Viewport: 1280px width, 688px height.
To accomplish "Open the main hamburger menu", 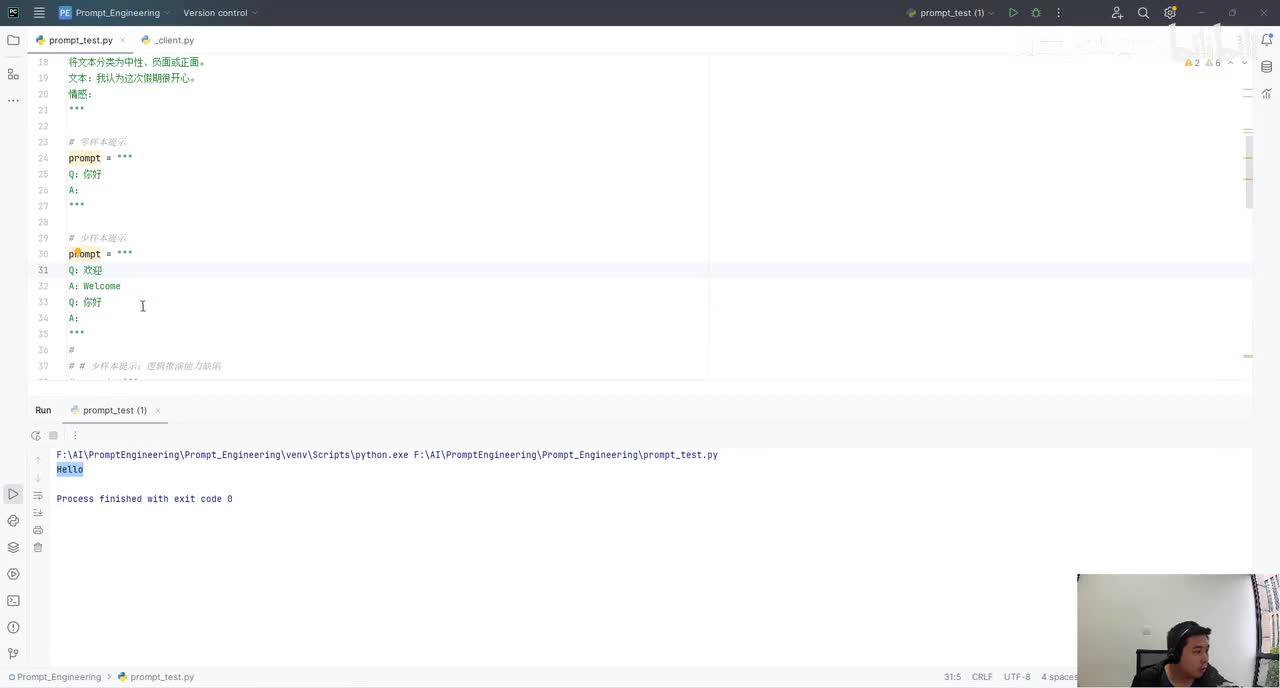I will click(39, 13).
